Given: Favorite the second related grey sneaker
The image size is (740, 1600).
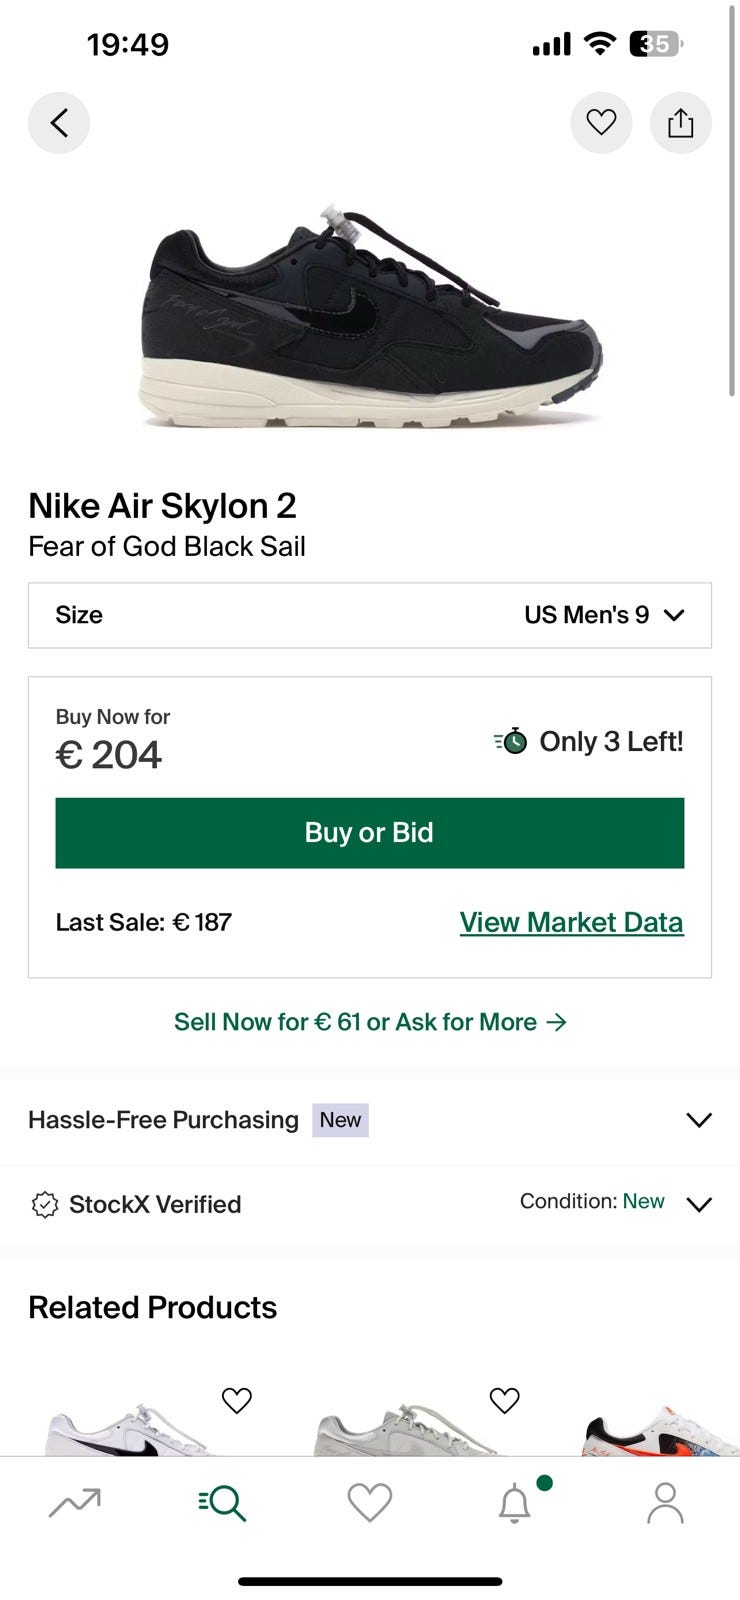Looking at the screenshot, I should click(505, 1401).
